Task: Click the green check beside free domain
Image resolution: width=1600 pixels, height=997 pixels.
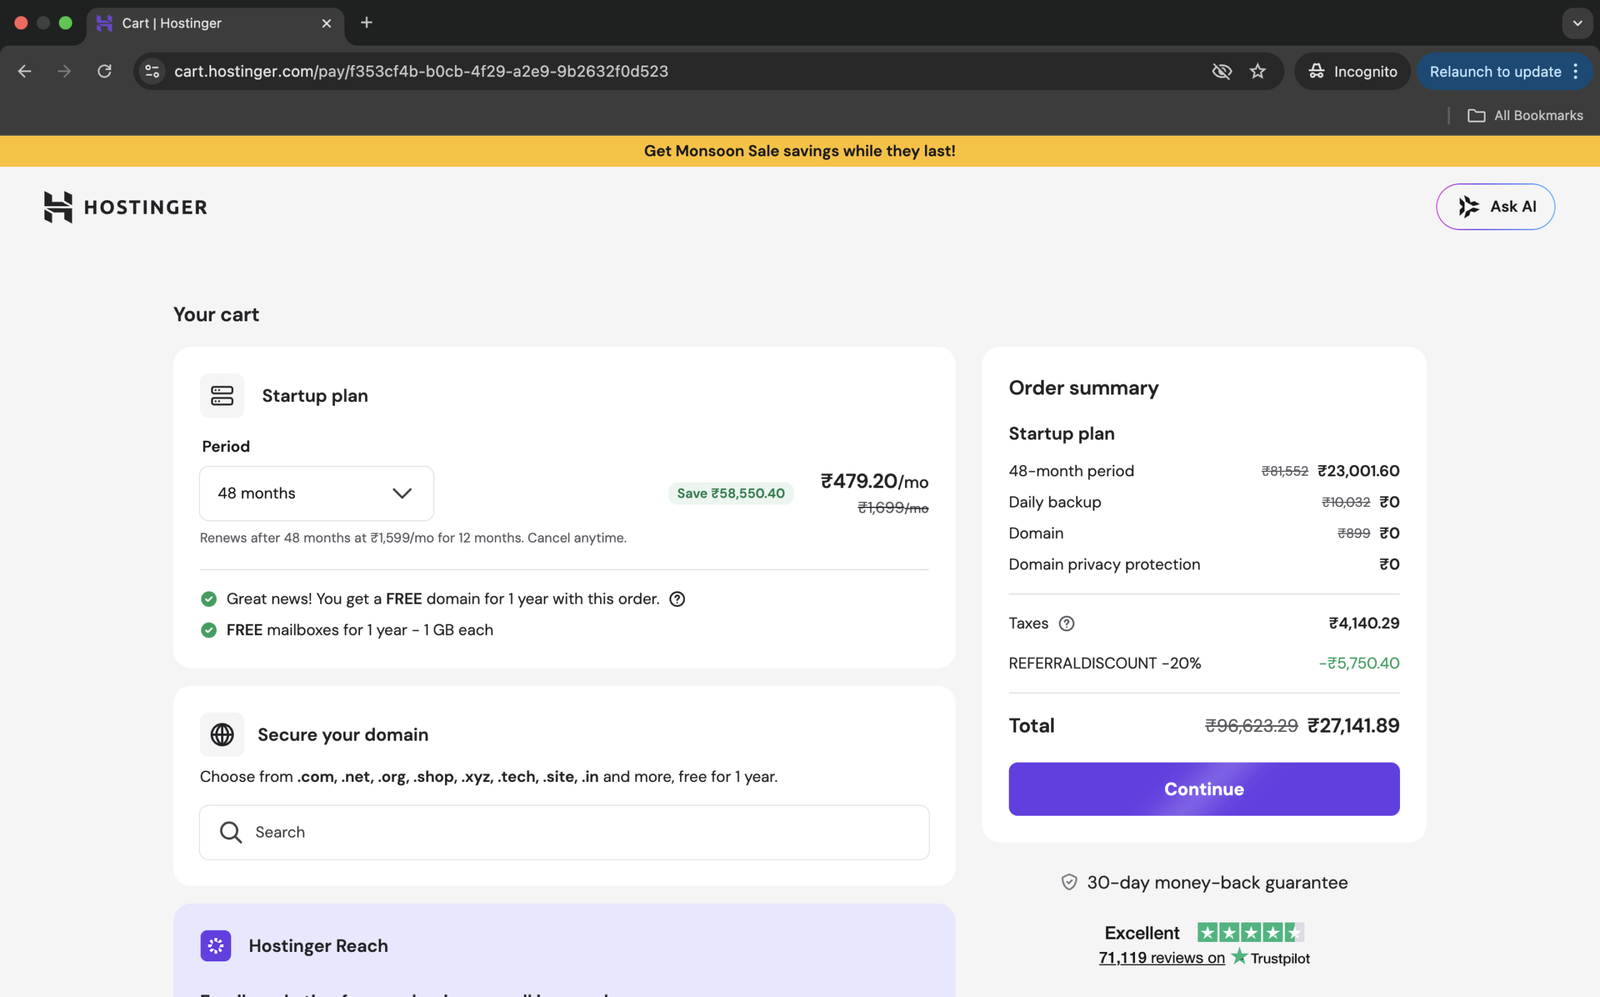Action: click(209, 599)
